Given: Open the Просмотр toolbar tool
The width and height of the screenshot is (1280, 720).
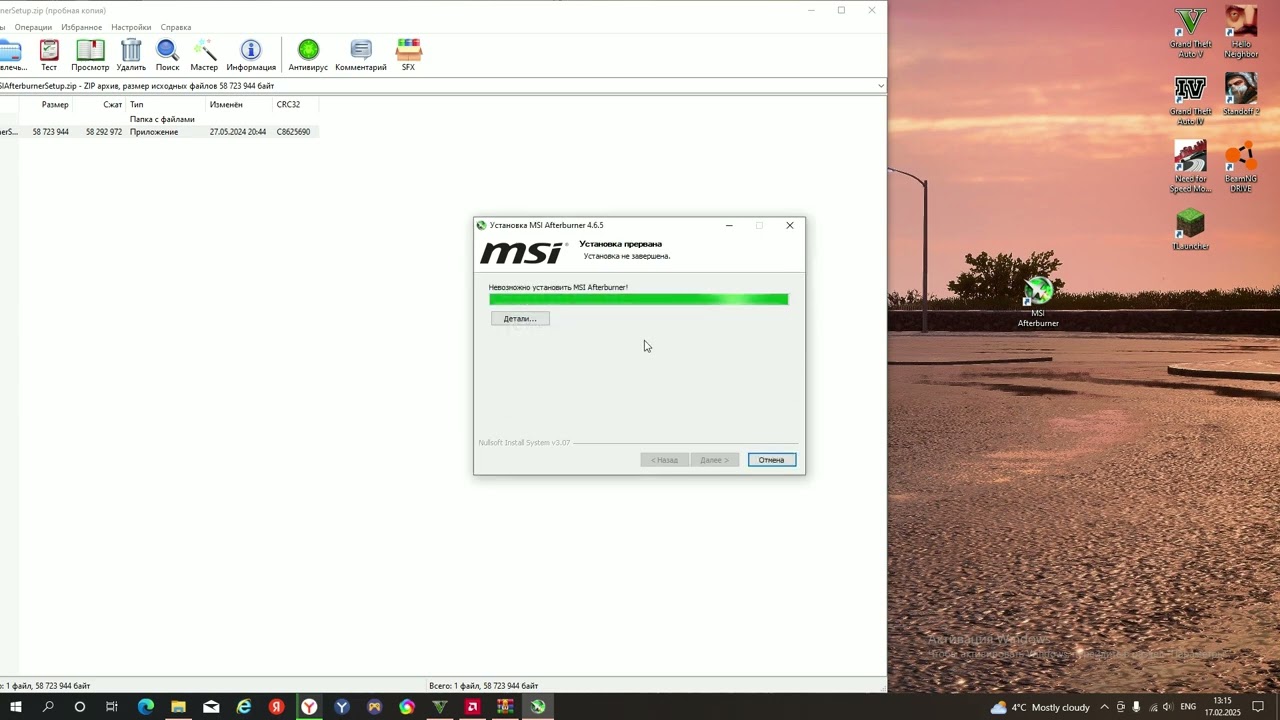Looking at the screenshot, I should click(90, 55).
